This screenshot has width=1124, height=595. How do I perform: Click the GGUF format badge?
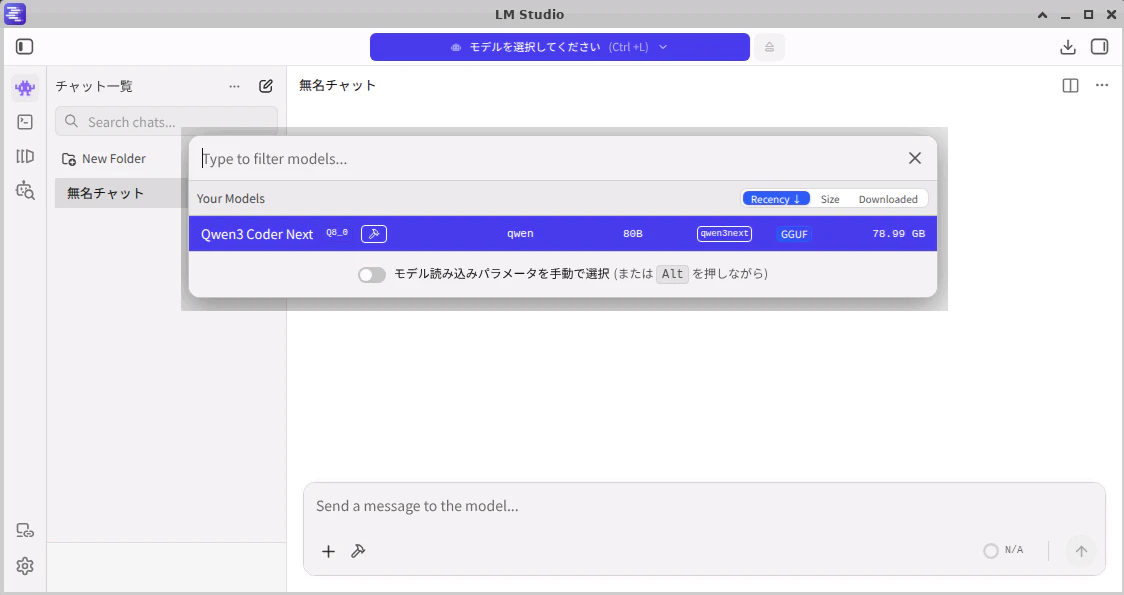click(x=794, y=234)
